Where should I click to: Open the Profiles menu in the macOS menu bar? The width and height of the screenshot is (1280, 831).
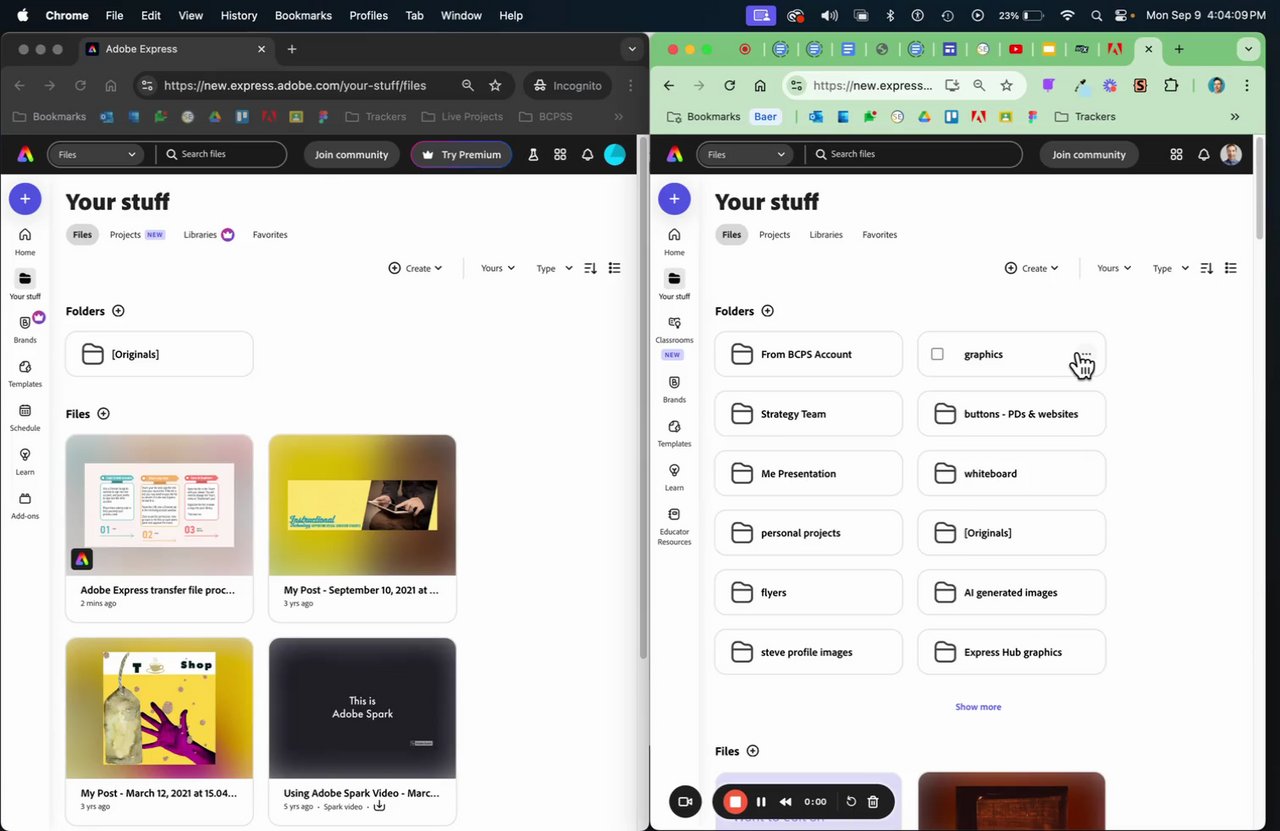pyautogui.click(x=368, y=15)
